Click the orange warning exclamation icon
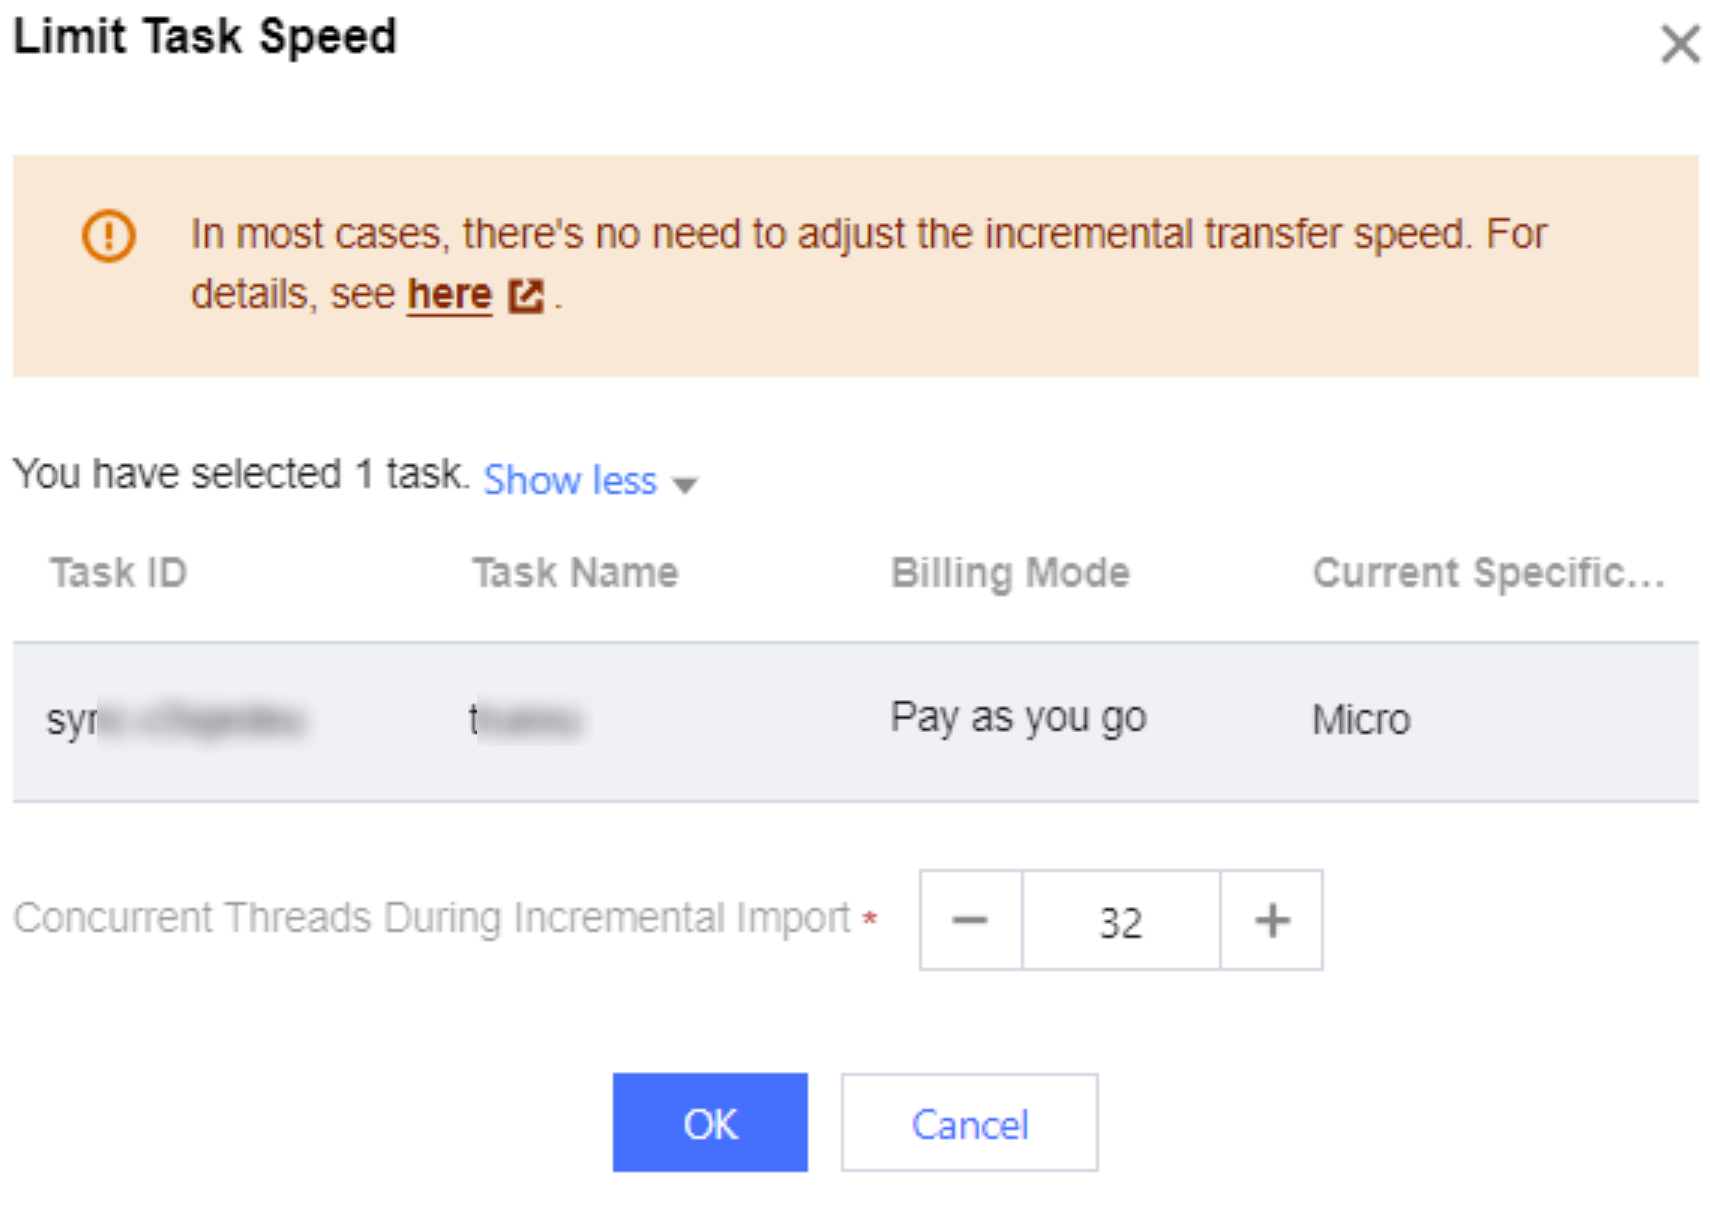Screen dimensions: 1710x1207 (x=108, y=236)
